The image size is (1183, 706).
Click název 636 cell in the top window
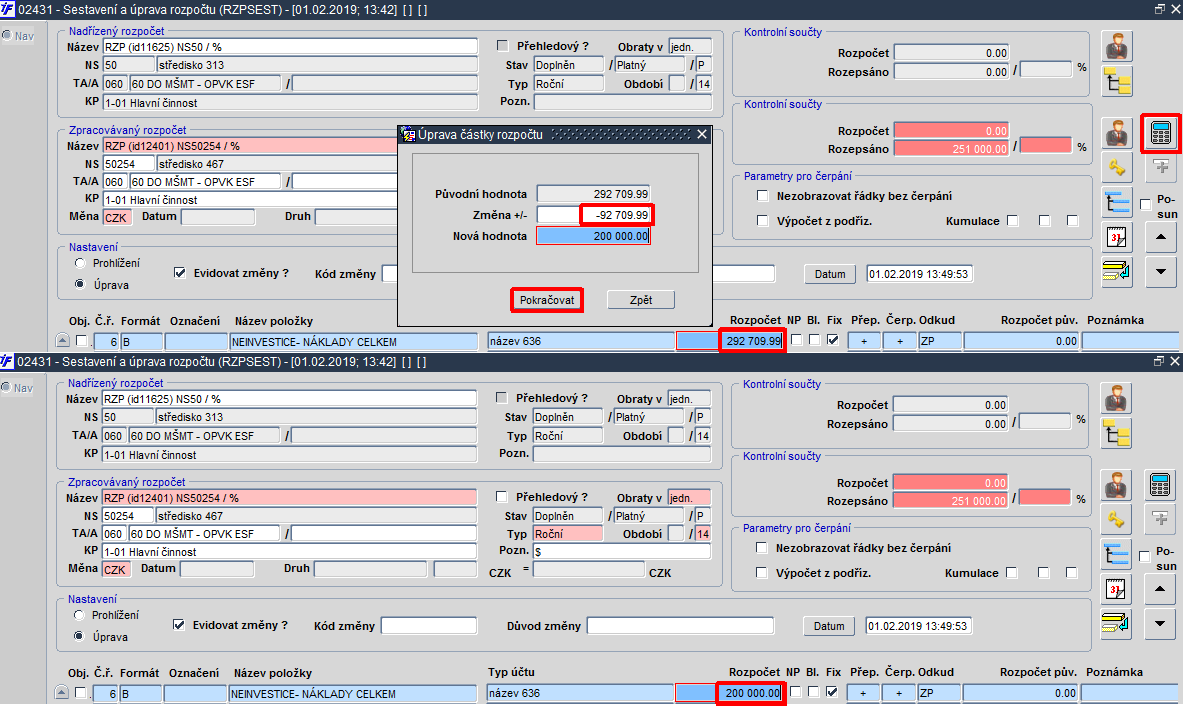(x=581, y=341)
